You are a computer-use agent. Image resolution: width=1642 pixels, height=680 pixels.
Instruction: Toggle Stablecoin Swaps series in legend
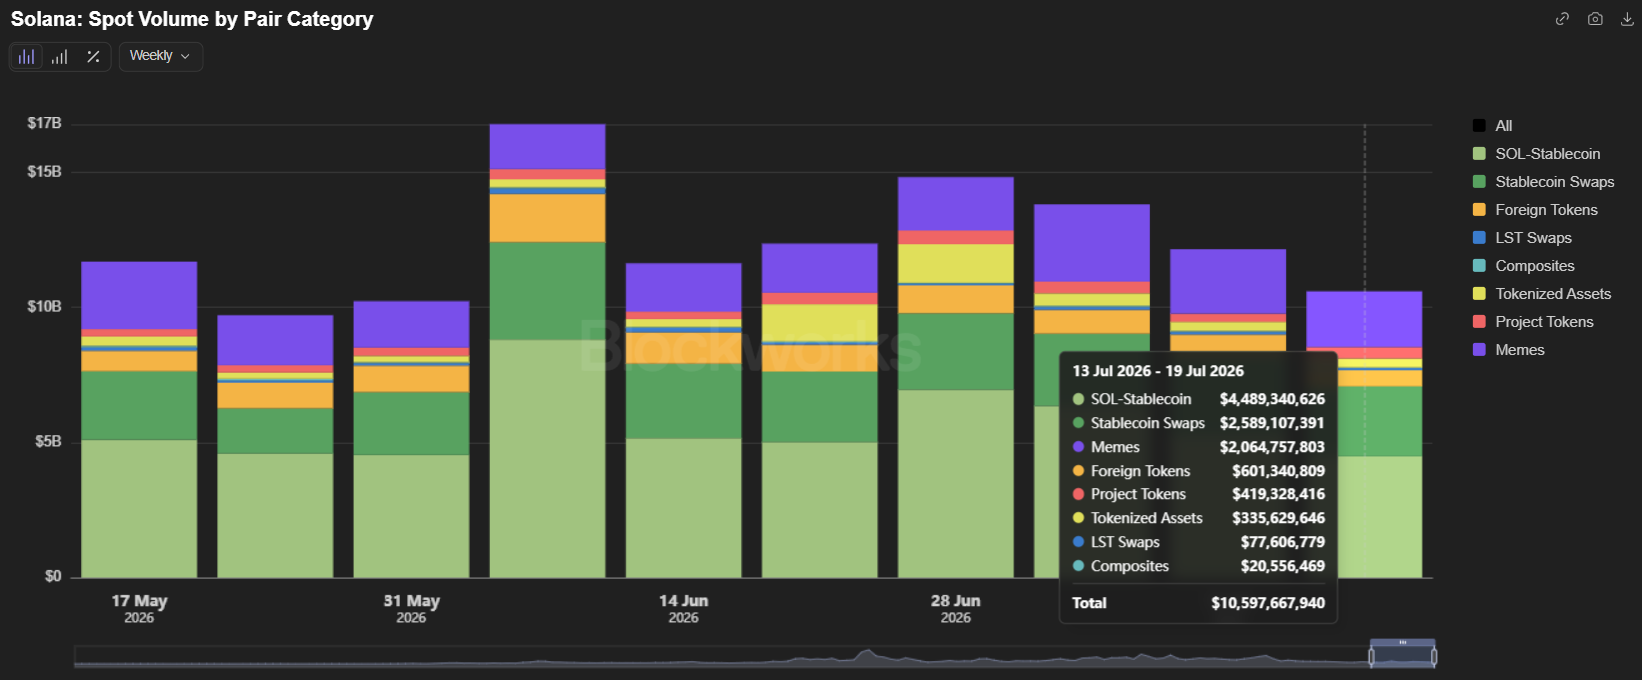point(1544,182)
